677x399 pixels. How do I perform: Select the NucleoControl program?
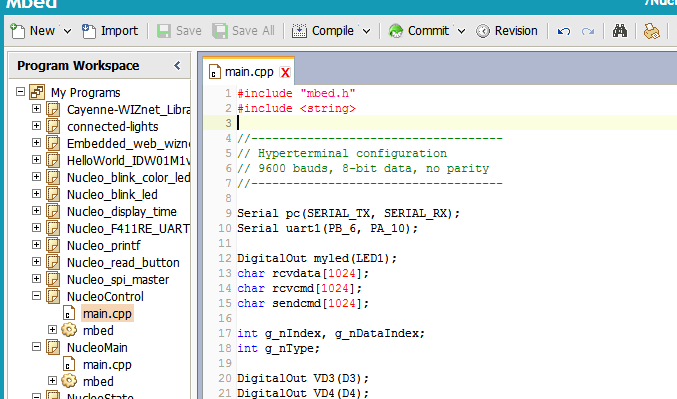(x=105, y=297)
